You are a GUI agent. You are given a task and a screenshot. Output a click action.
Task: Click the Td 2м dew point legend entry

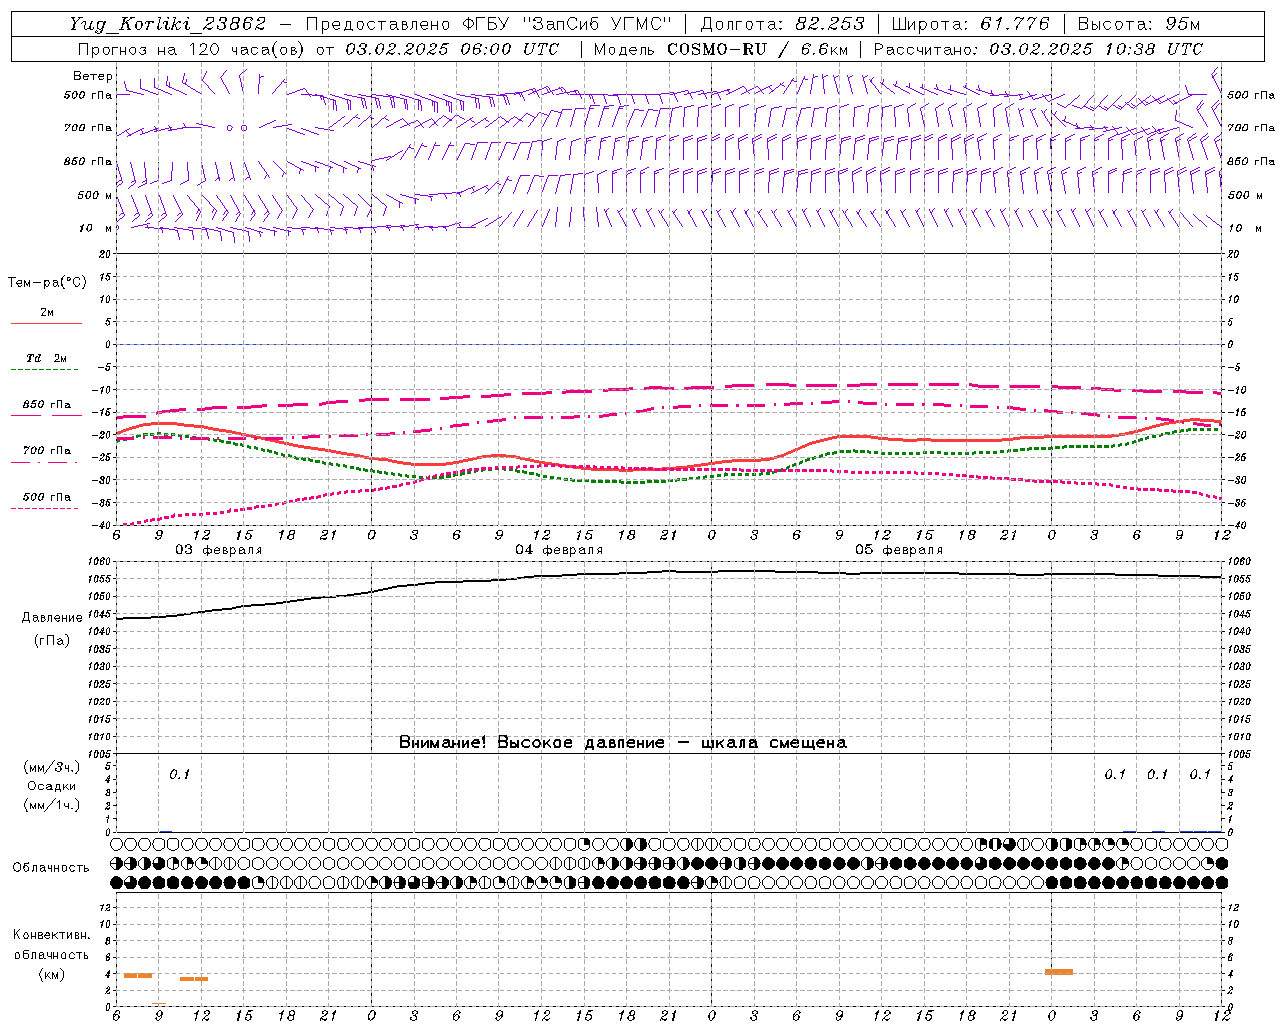46,358
